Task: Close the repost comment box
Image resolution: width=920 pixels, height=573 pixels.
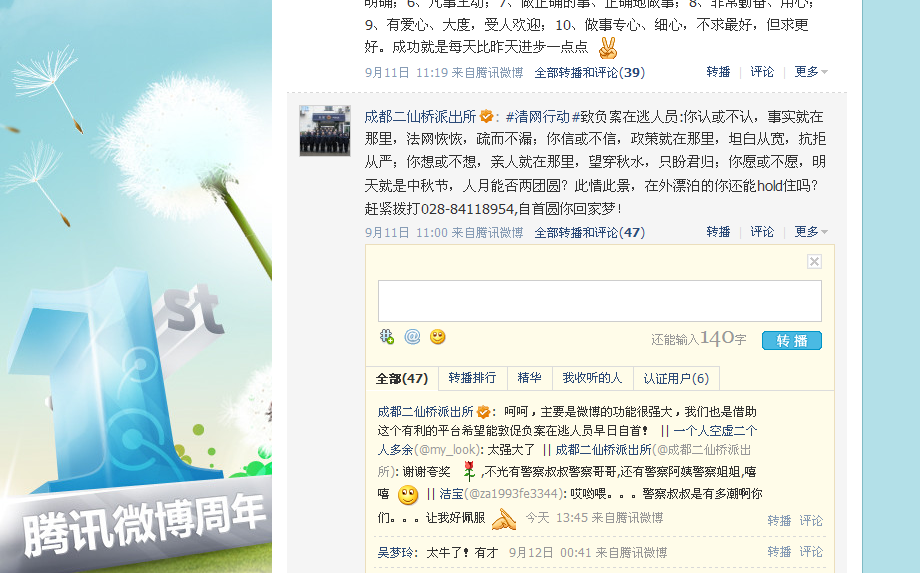Action: tap(814, 262)
